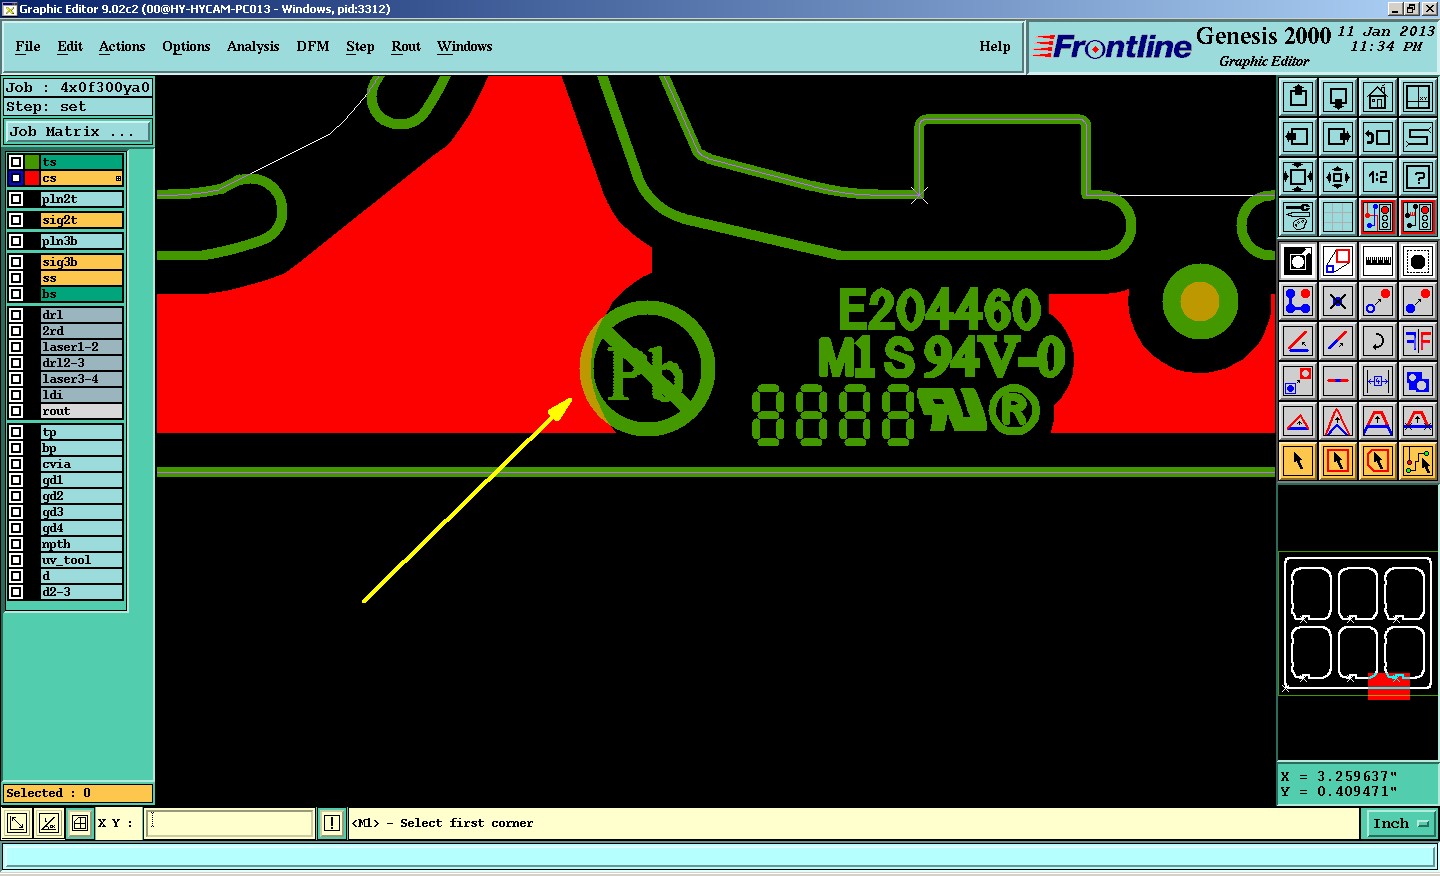
Task: Click the Job Matrix ... button
Action: (x=78, y=132)
